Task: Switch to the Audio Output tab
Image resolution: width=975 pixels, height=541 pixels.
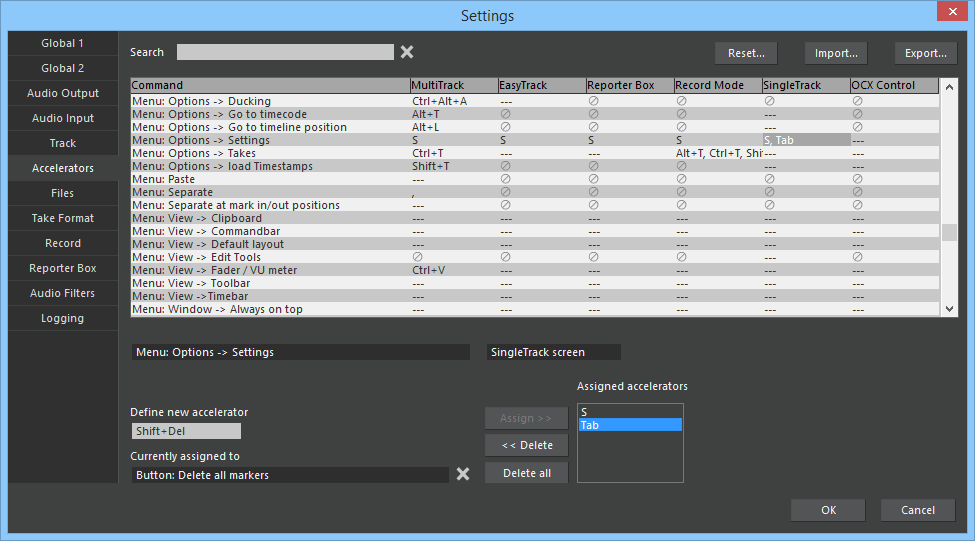Action: [x=63, y=93]
